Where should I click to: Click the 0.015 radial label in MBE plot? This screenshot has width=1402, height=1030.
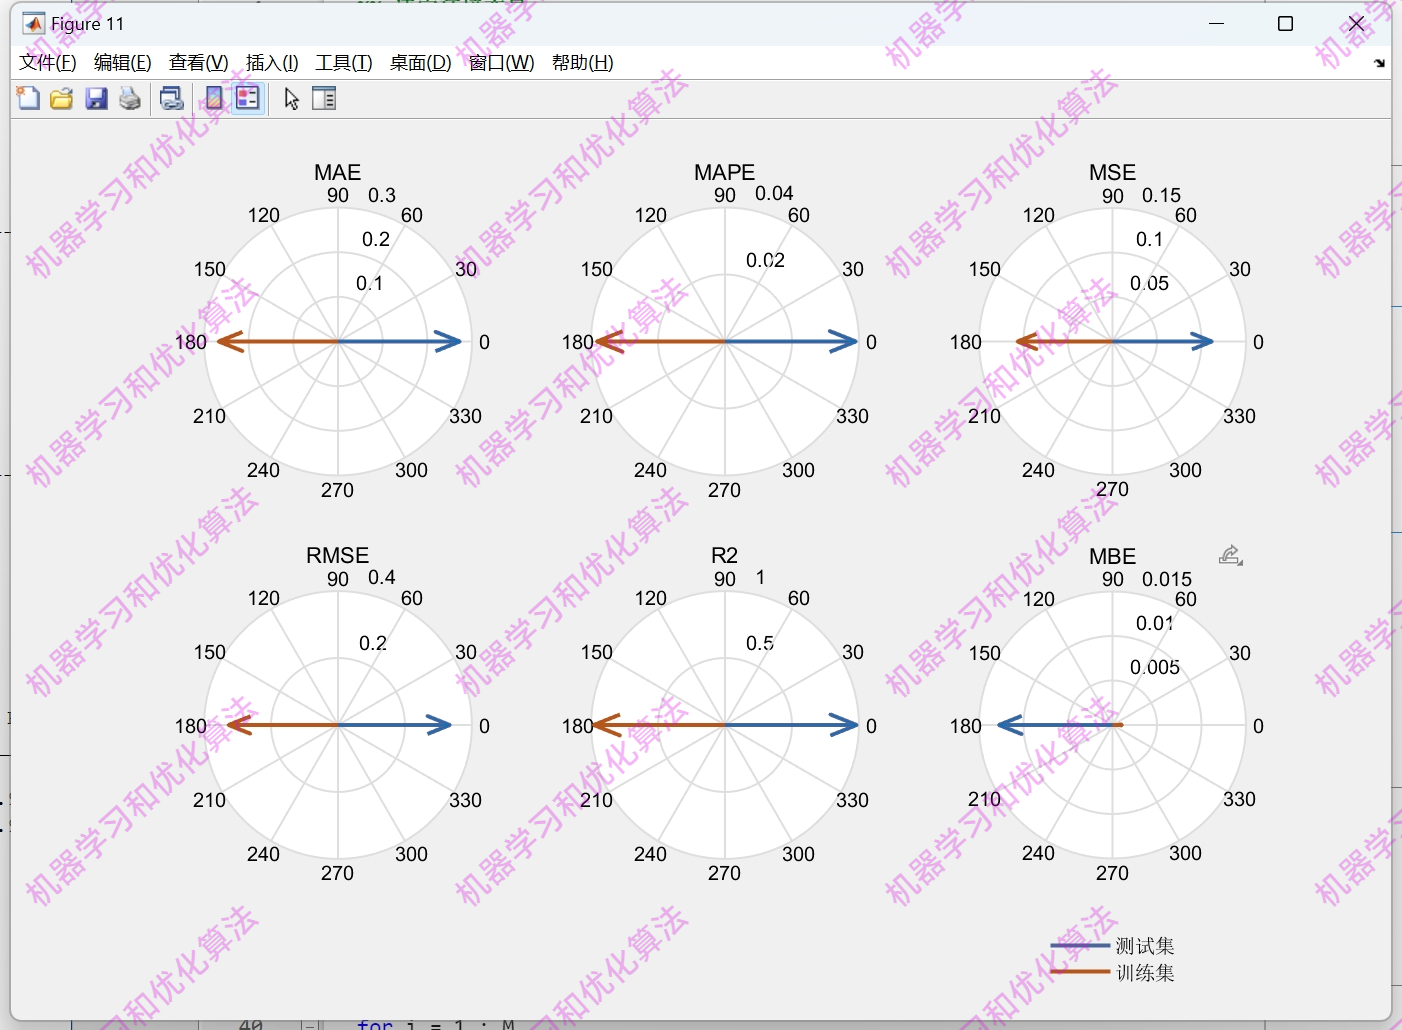click(1167, 579)
